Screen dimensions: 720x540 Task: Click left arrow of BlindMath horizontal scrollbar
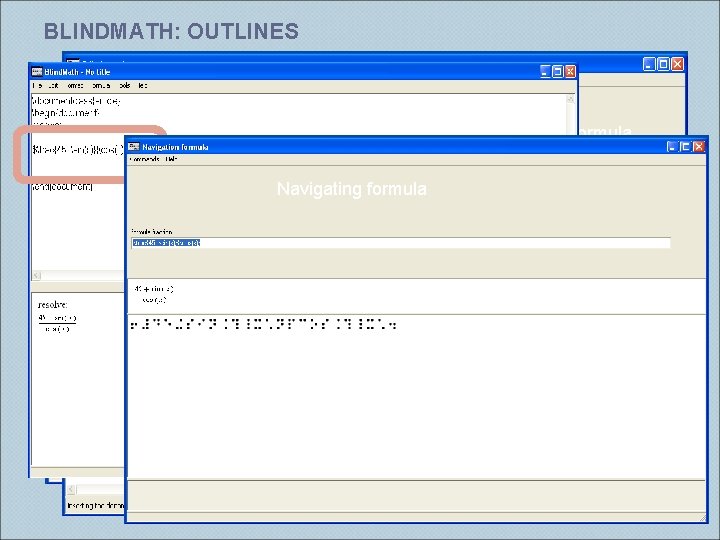37,276
